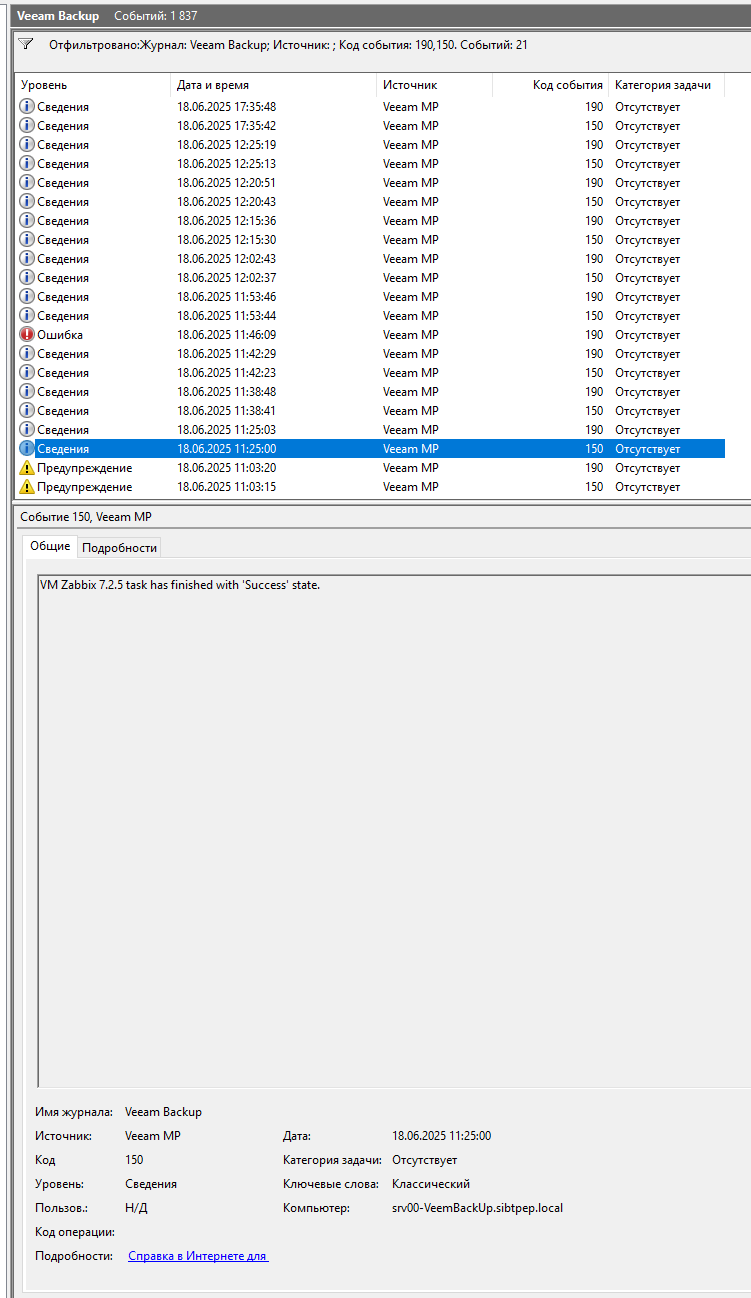This screenshot has width=751, height=1298.
Task: Sort by Уровень column header
Action: click(93, 86)
